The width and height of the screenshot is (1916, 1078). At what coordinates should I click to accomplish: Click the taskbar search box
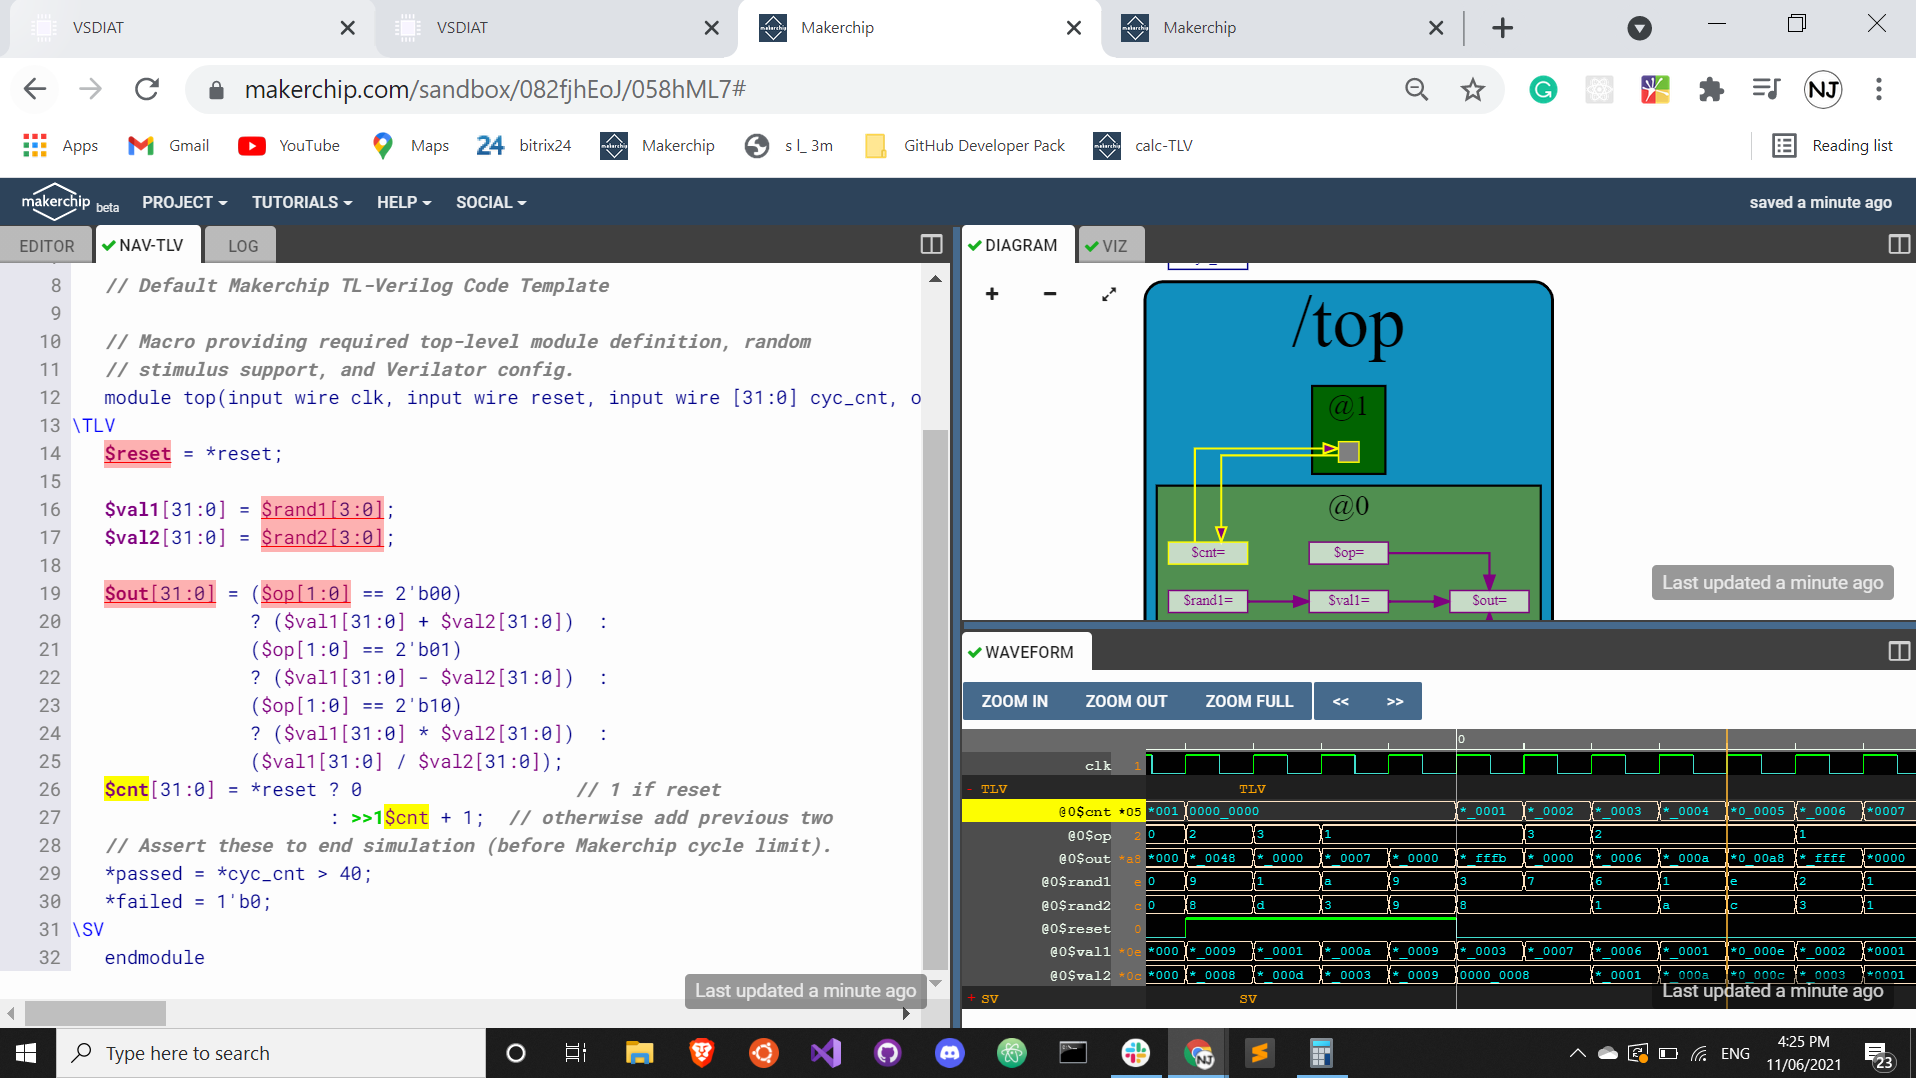271,1053
